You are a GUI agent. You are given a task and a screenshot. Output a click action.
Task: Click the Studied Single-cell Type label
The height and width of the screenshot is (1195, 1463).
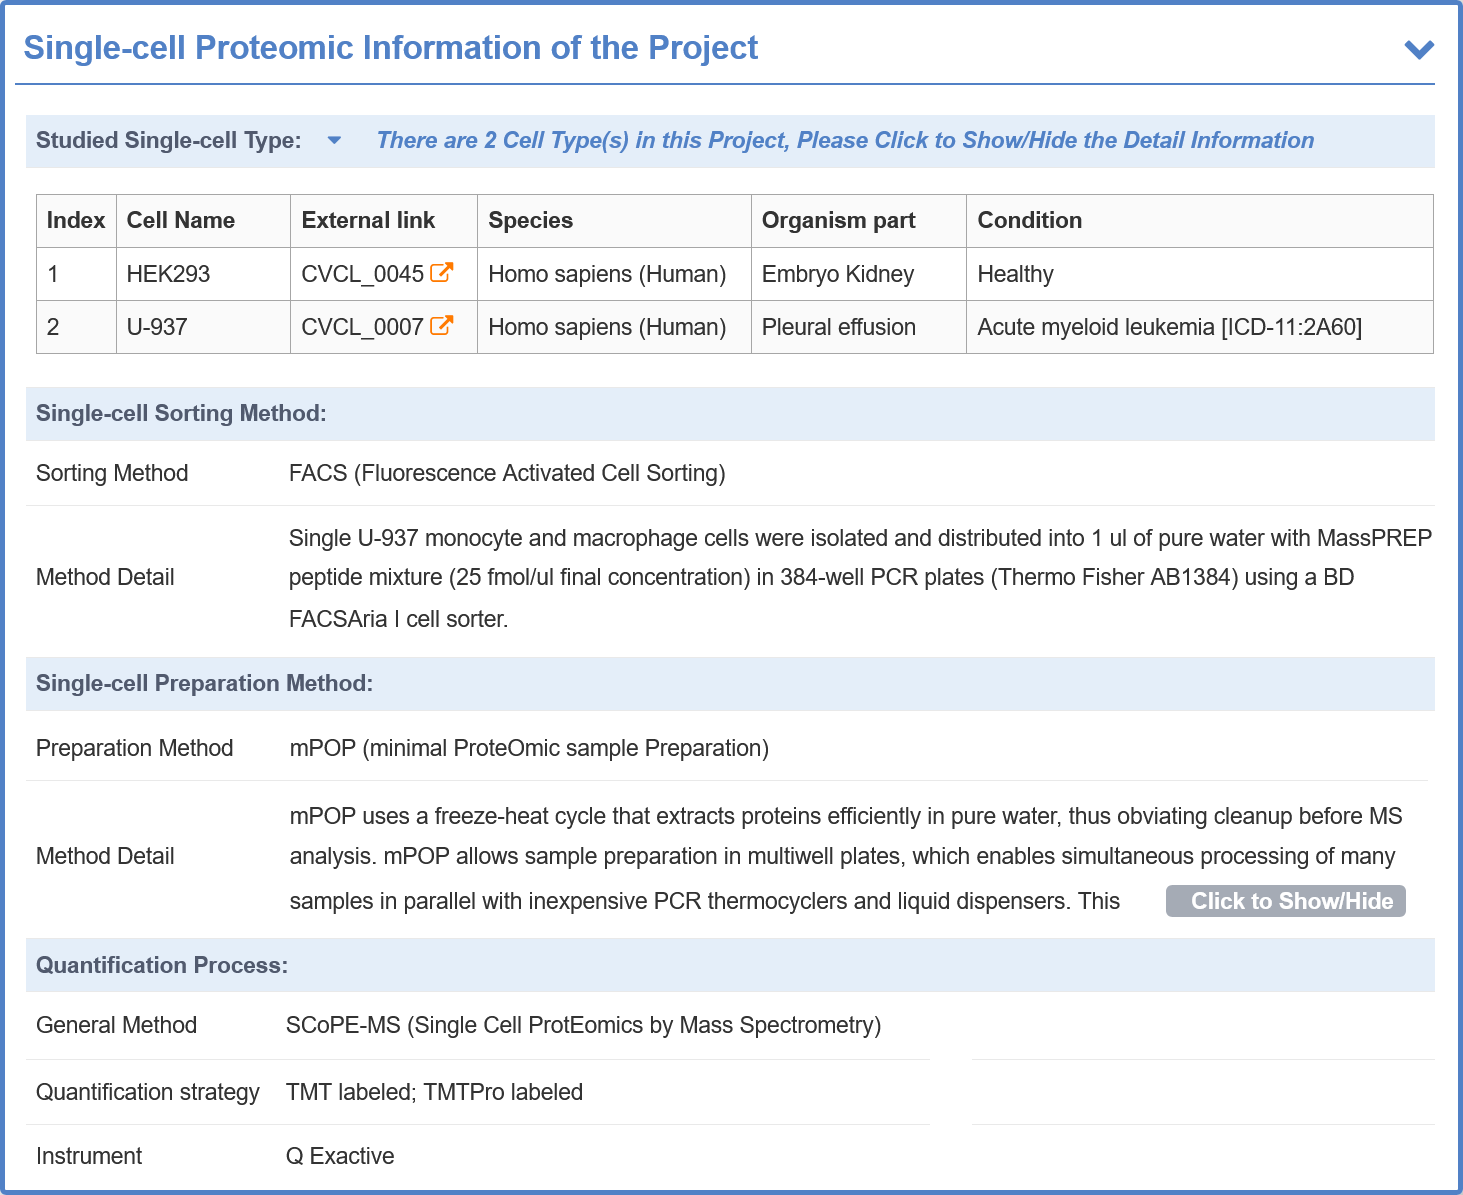(168, 140)
